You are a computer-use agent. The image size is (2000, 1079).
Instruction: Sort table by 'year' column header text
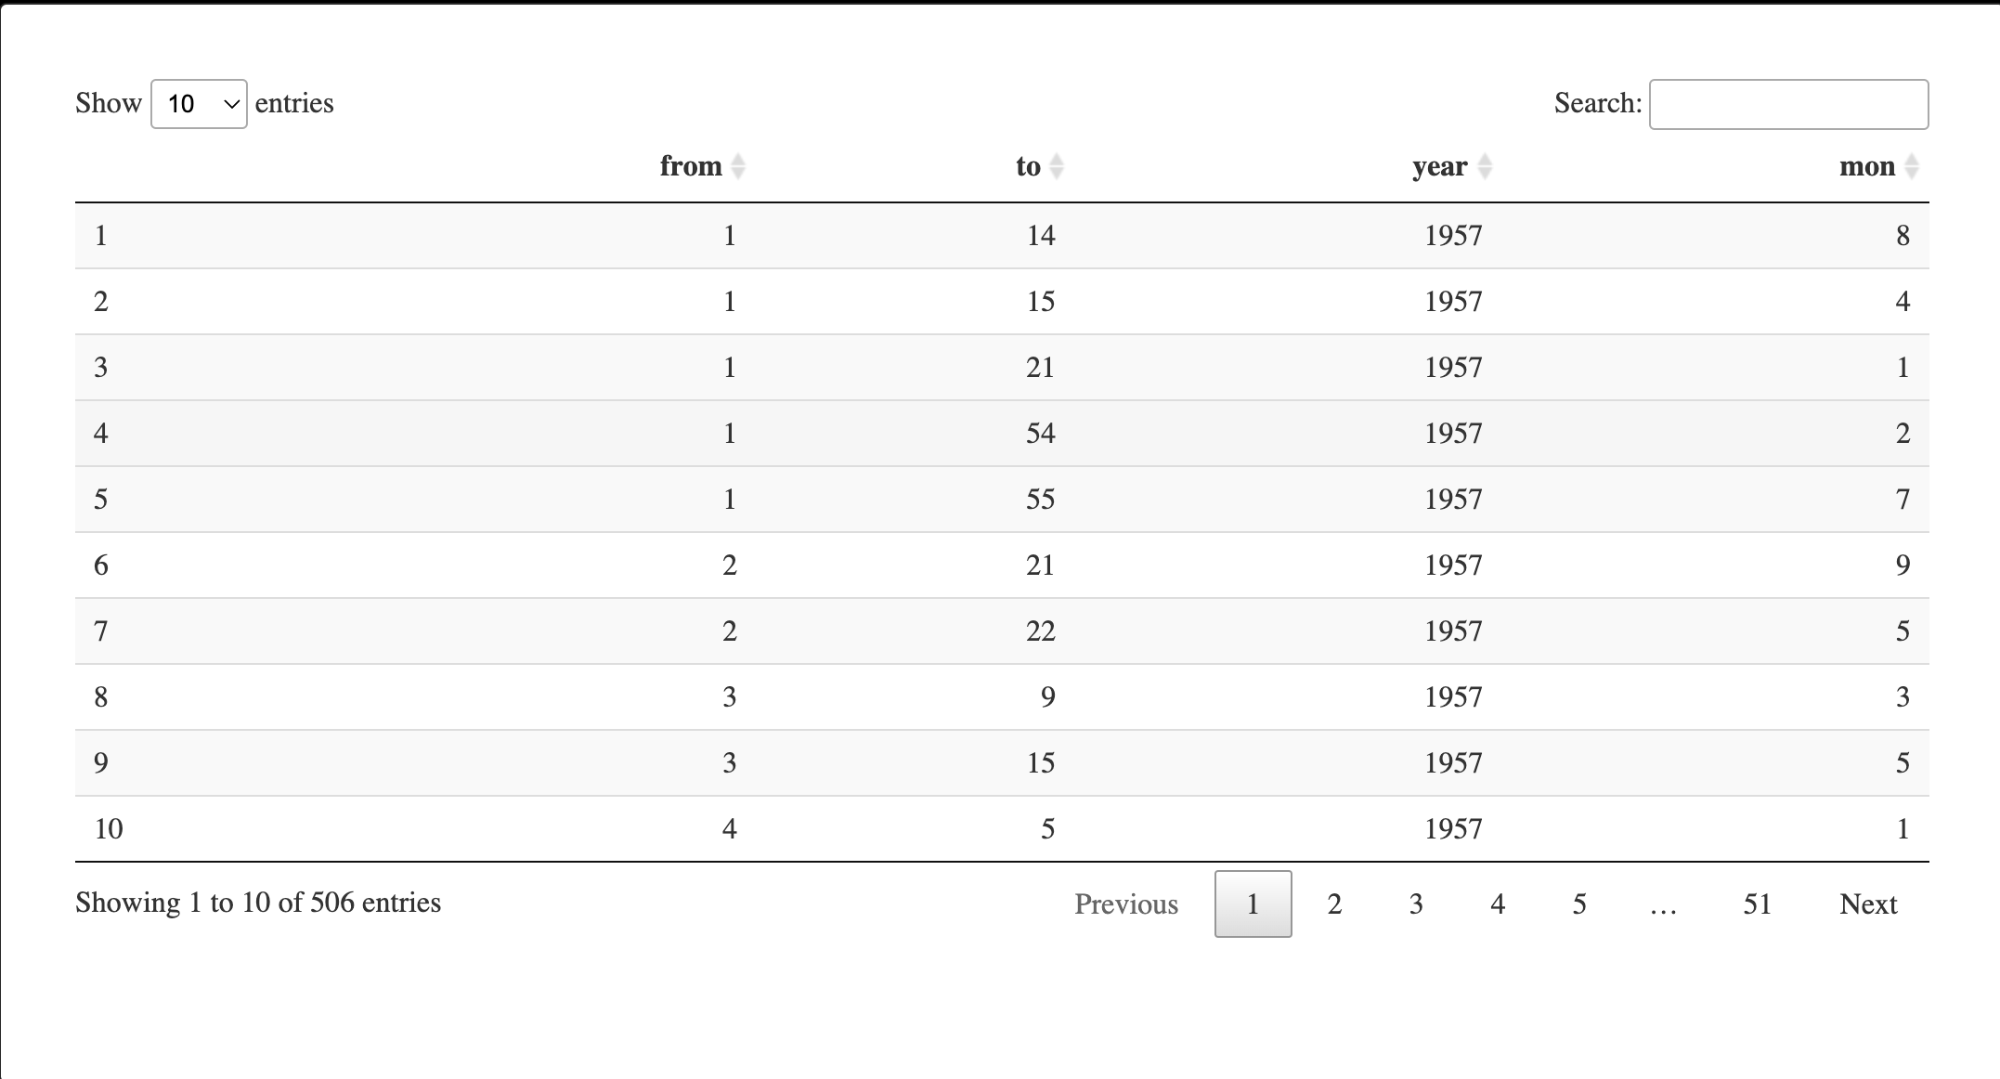1439,166
